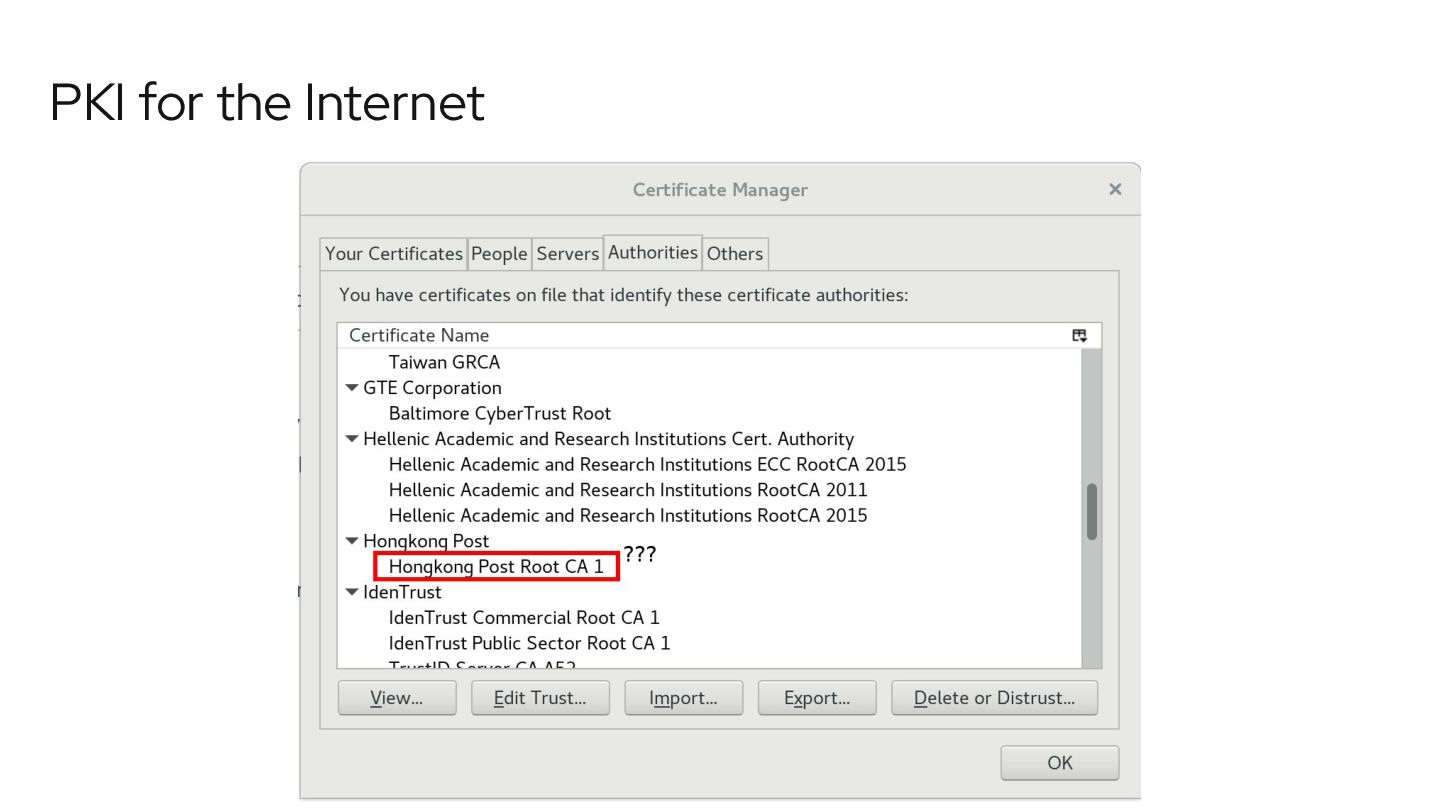Open Edit Trust... for the certificate

click(540, 698)
